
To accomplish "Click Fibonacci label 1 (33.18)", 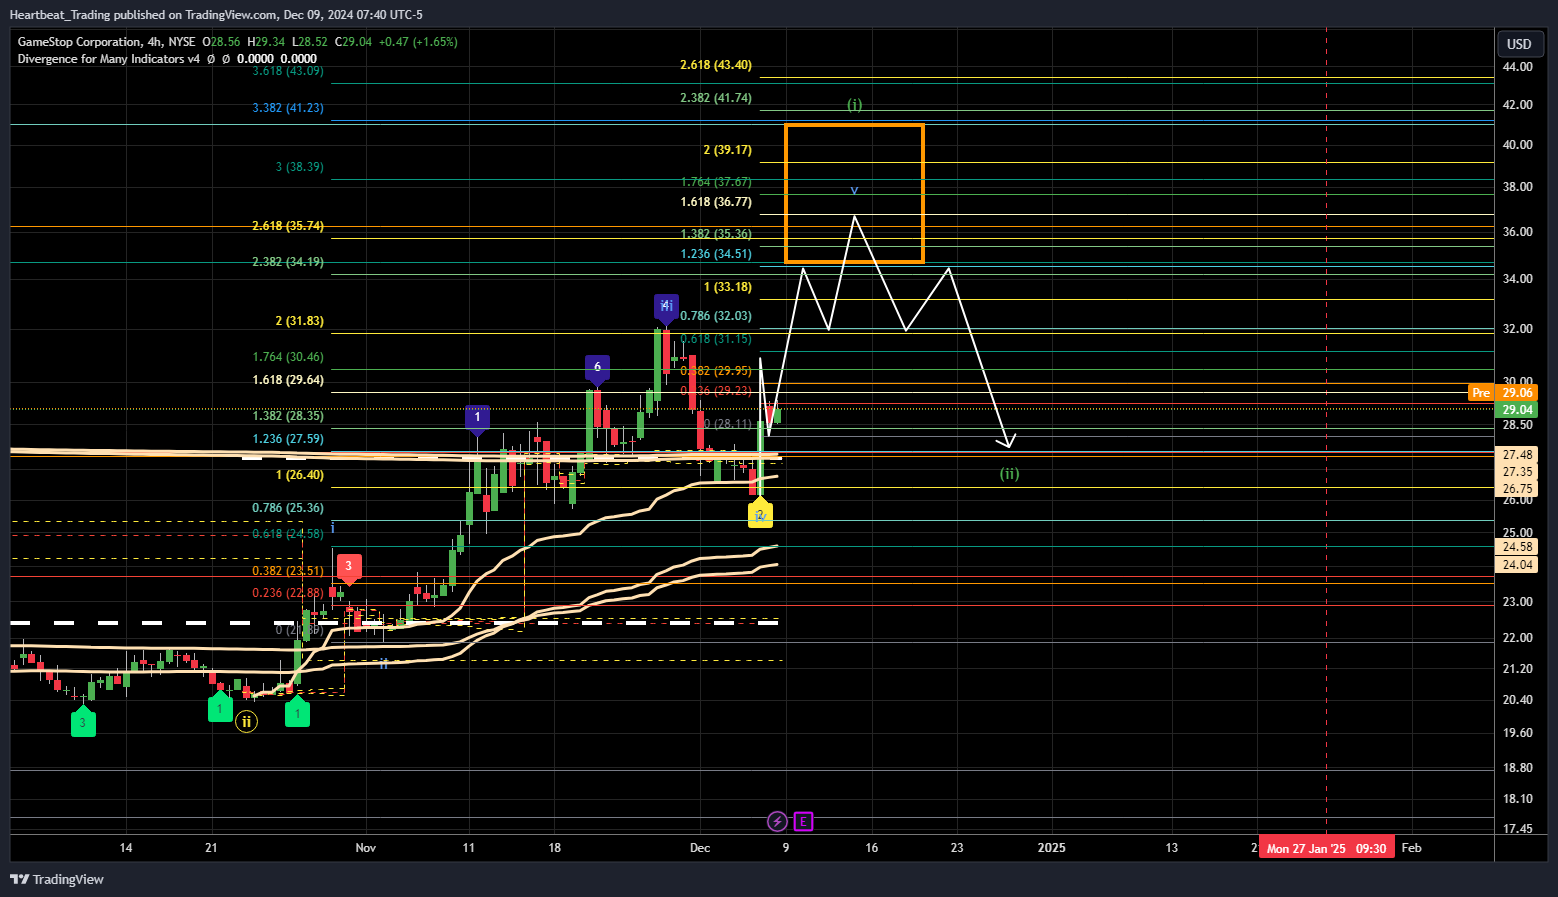I will tap(728, 287).
